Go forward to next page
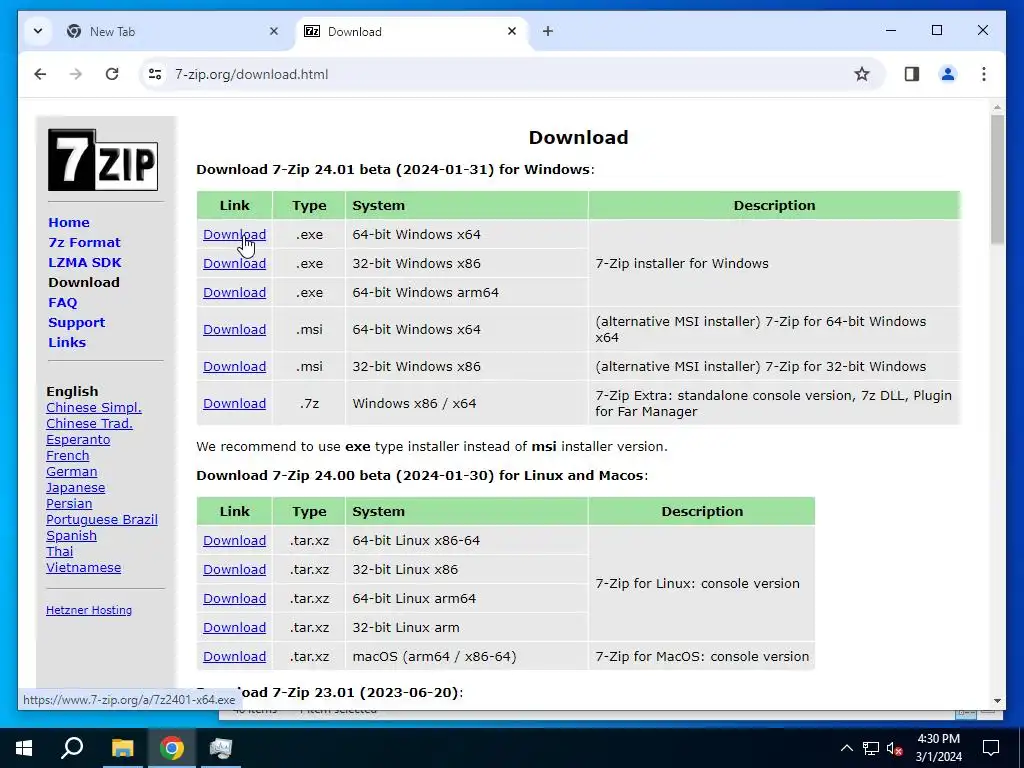The height and width of the screenshot is (768, 1024). point(76,74)
